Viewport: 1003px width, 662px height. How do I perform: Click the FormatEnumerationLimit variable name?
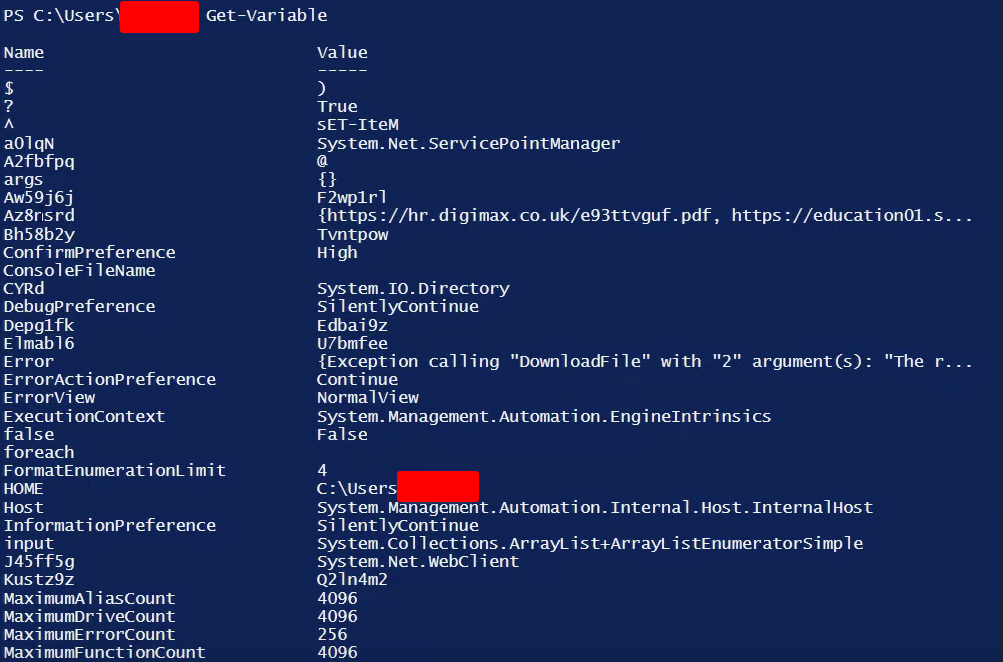pos(114,470)
